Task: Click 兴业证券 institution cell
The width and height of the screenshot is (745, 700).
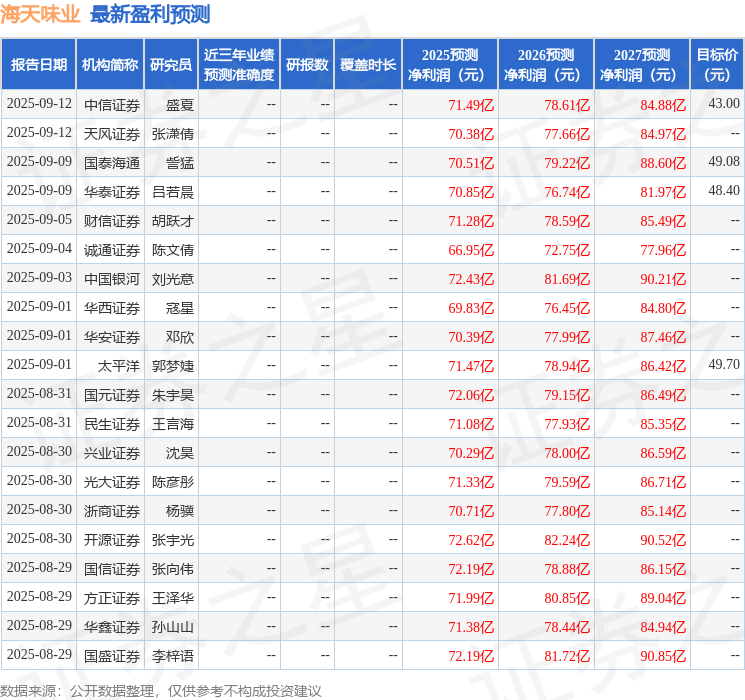Action: coord(112,453)
